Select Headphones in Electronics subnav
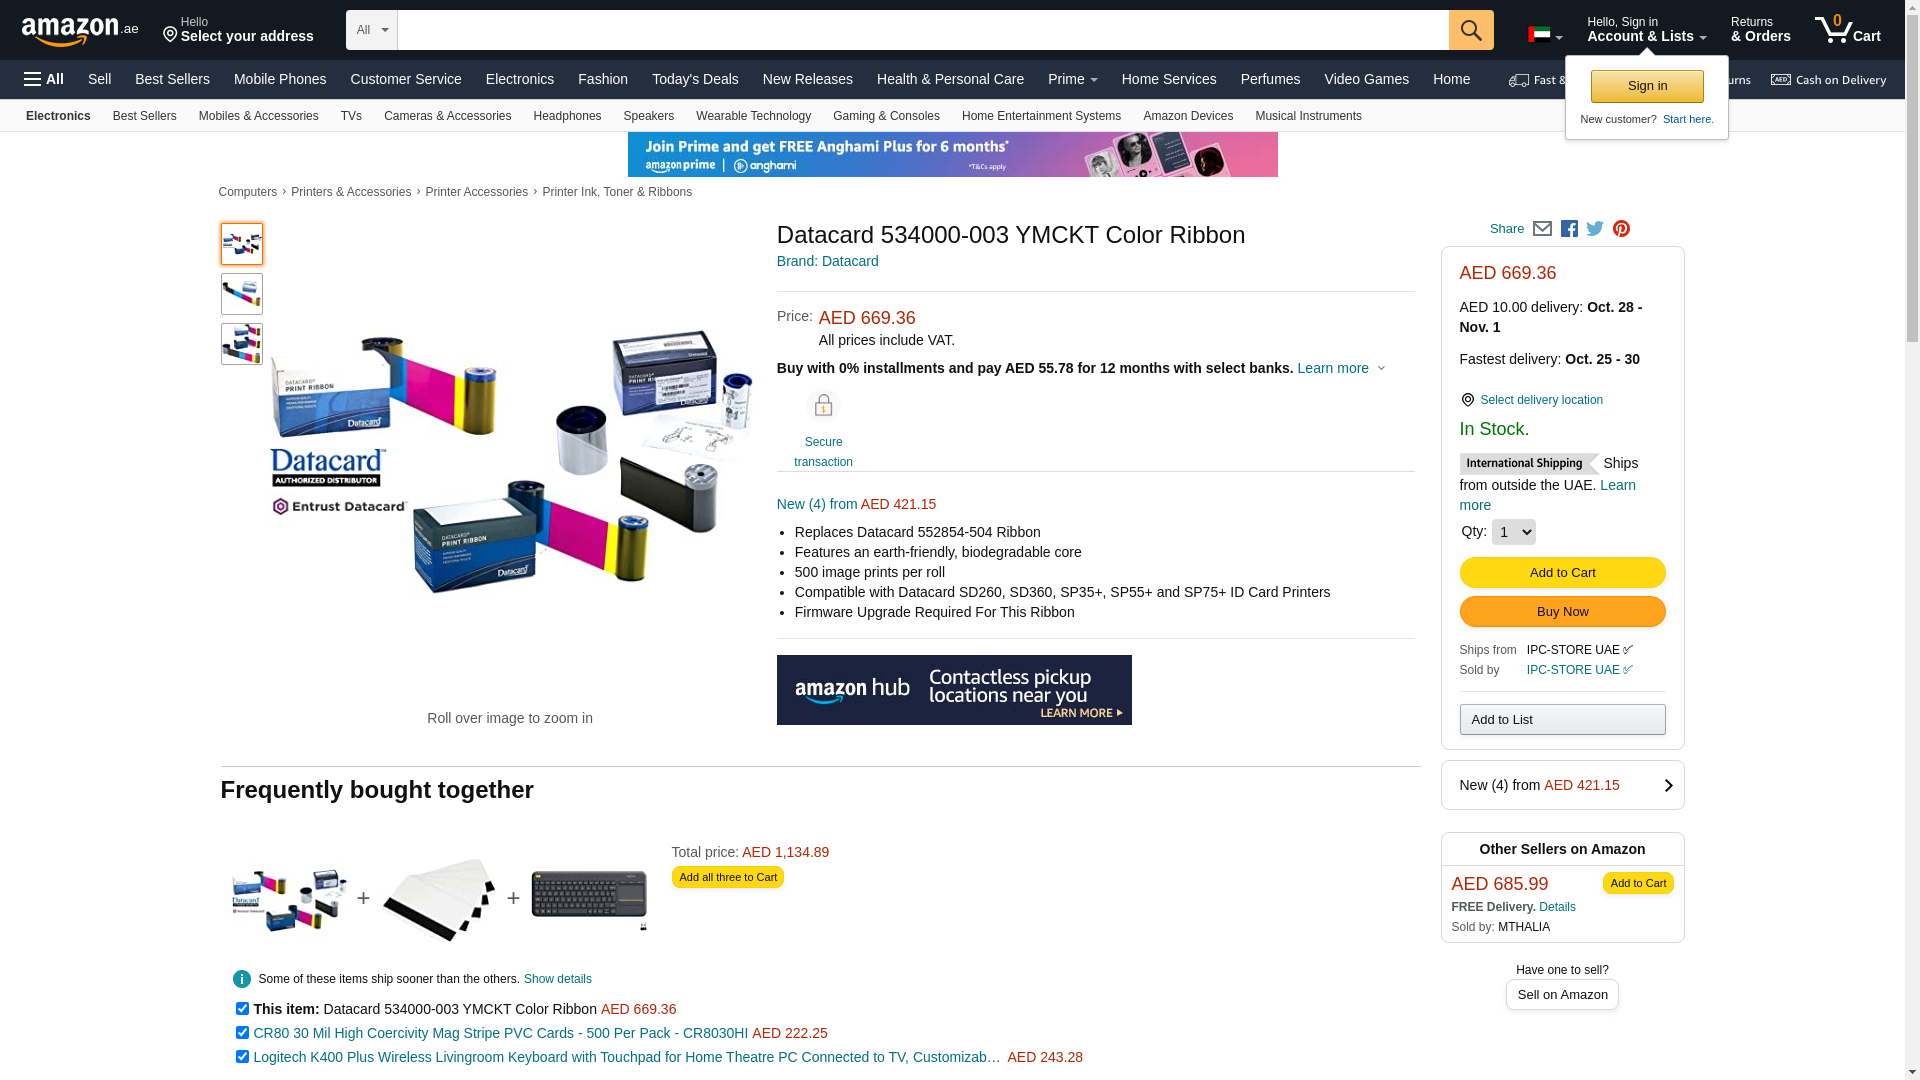The image size is (1920, 1080). point(567,116)
